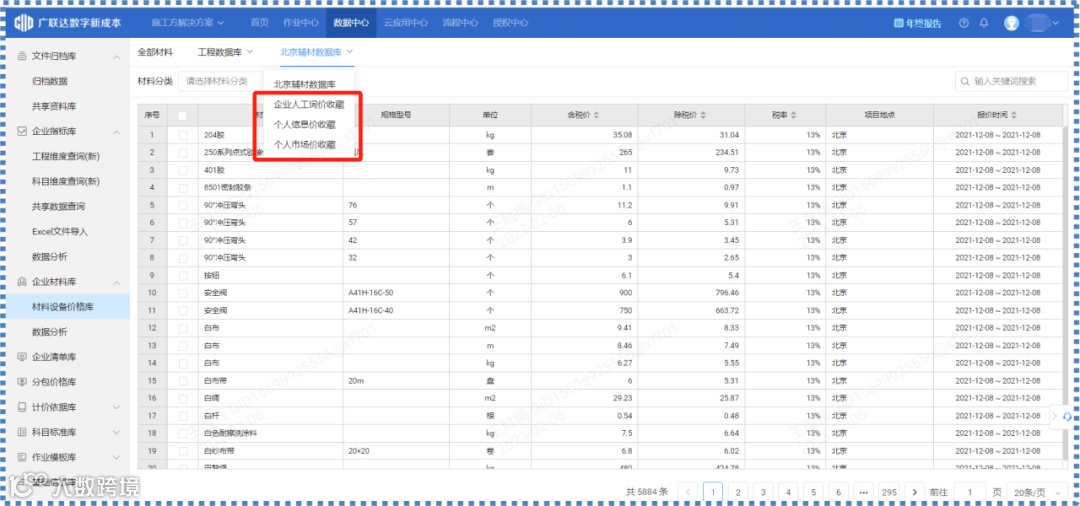Change page size via 20条/页 dropdown
Image resolution: width=1080 pixels, height=506 pixels.
click(x=1036, y=492)
